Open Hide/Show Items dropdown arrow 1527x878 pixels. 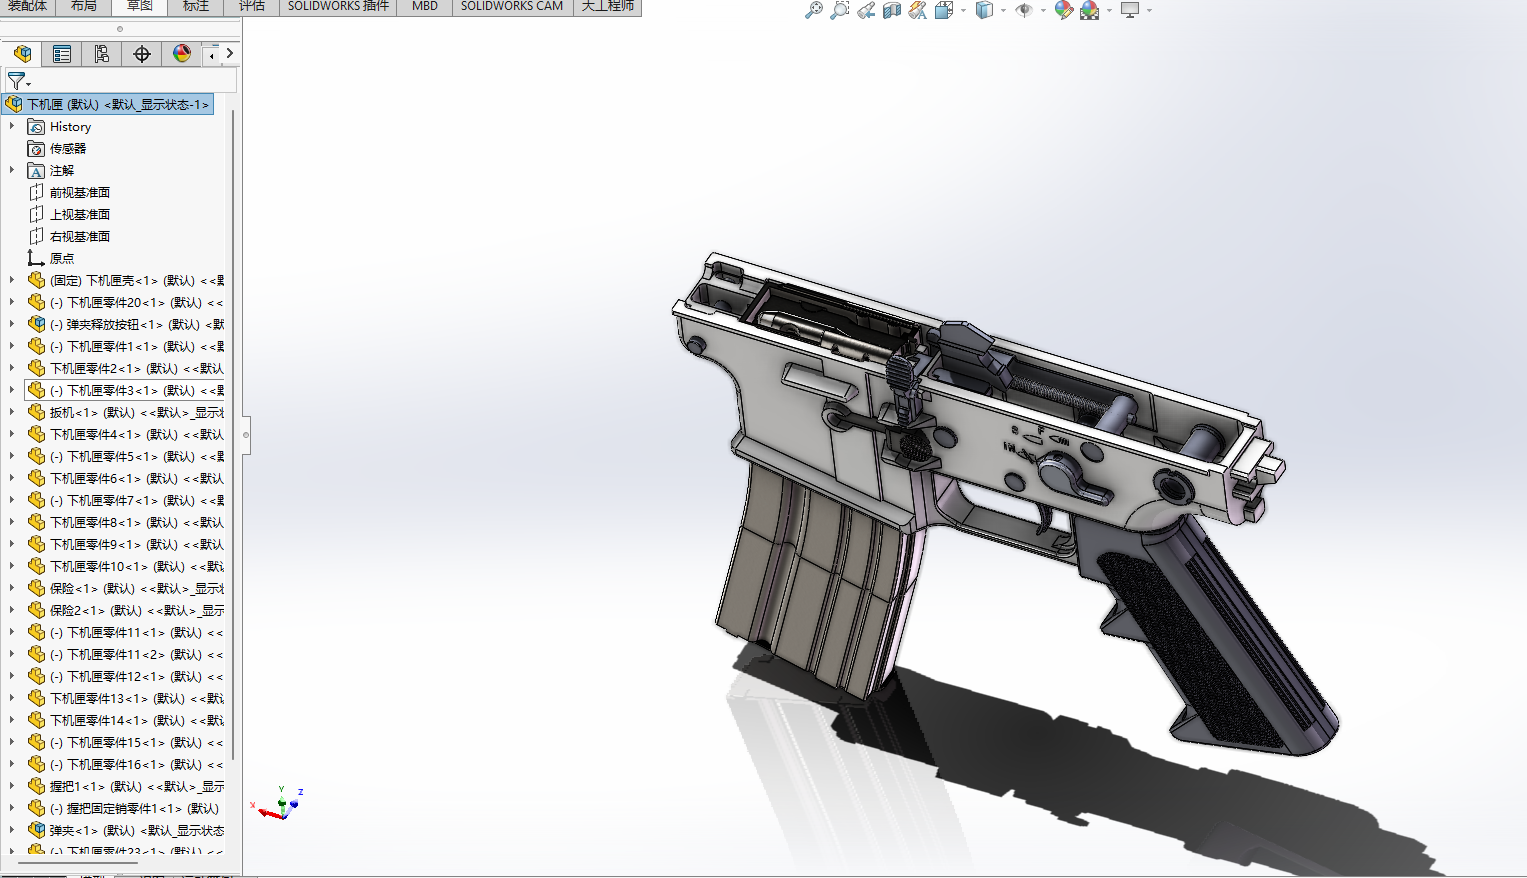coord(1043,11)
